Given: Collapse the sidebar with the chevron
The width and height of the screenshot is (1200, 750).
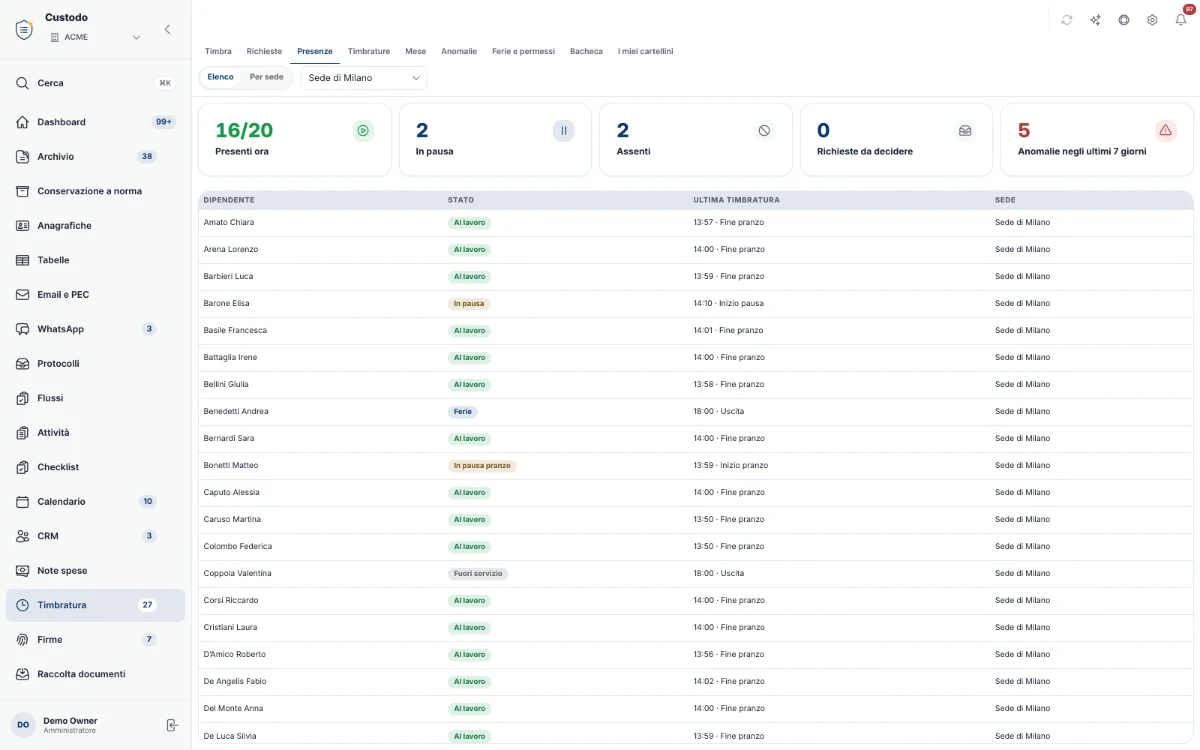Looking at the screenshot, I should pos(167,30).
